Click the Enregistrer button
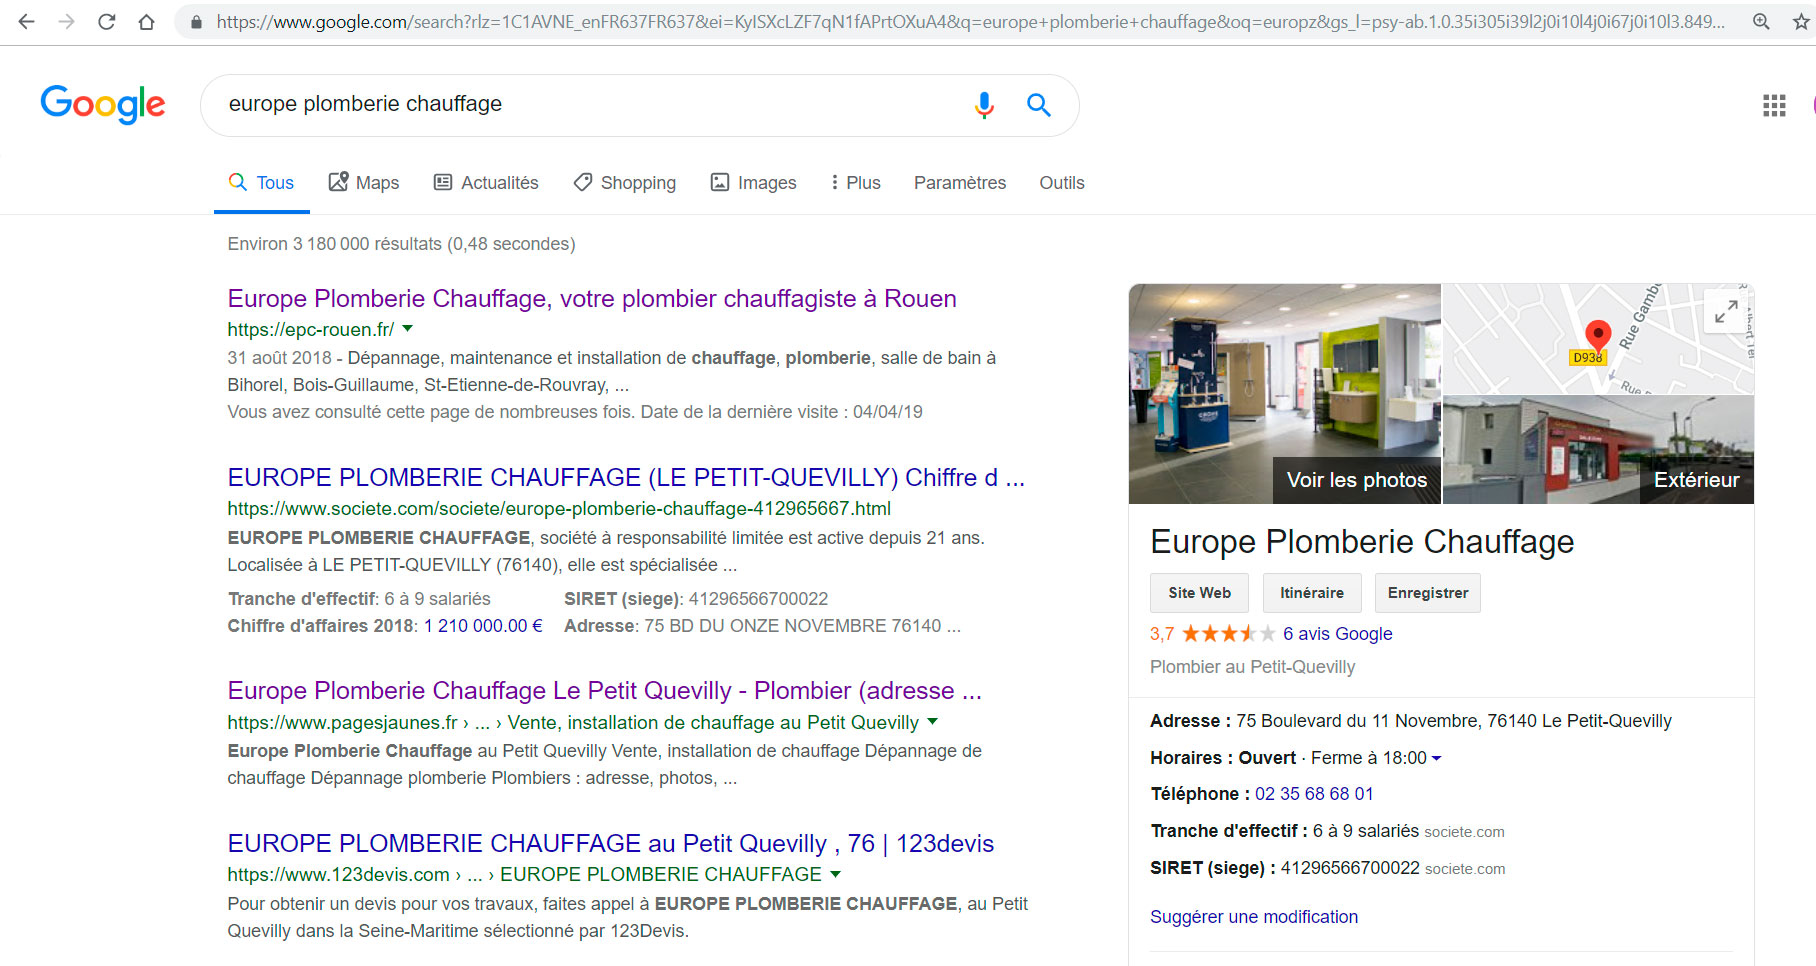The width and height of the screenshot is (1816, 966). click(x=1427, y=593)
